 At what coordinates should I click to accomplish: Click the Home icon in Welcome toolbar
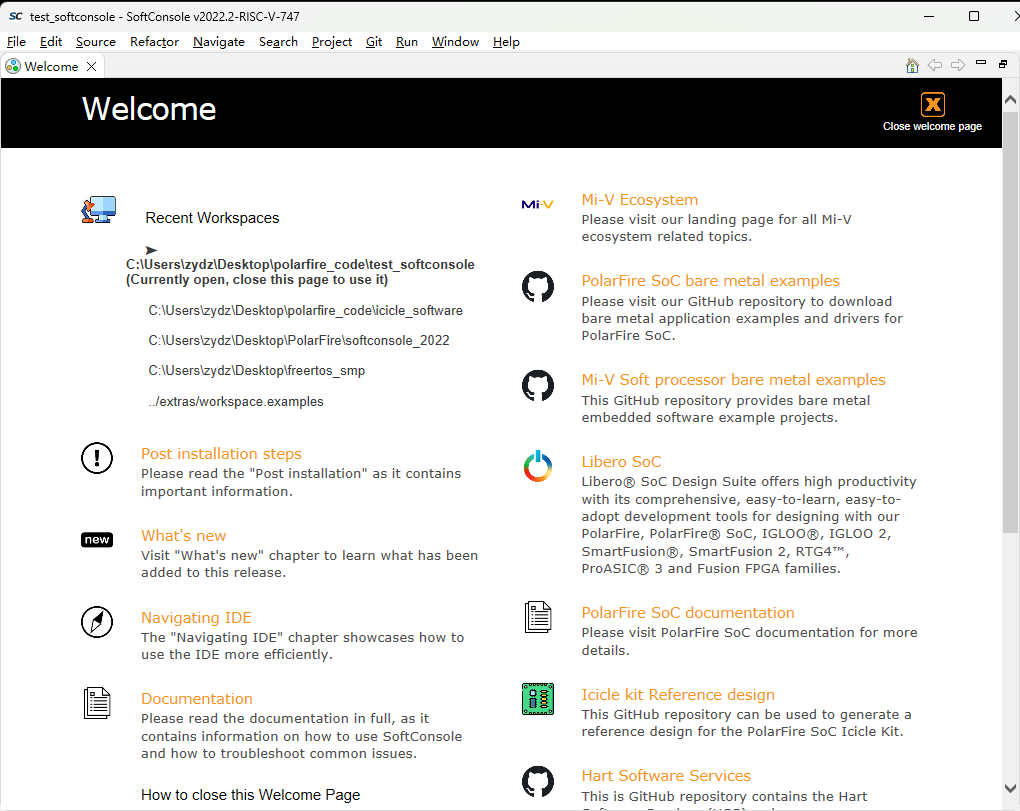pyautogui.click(x=912, y=66)
